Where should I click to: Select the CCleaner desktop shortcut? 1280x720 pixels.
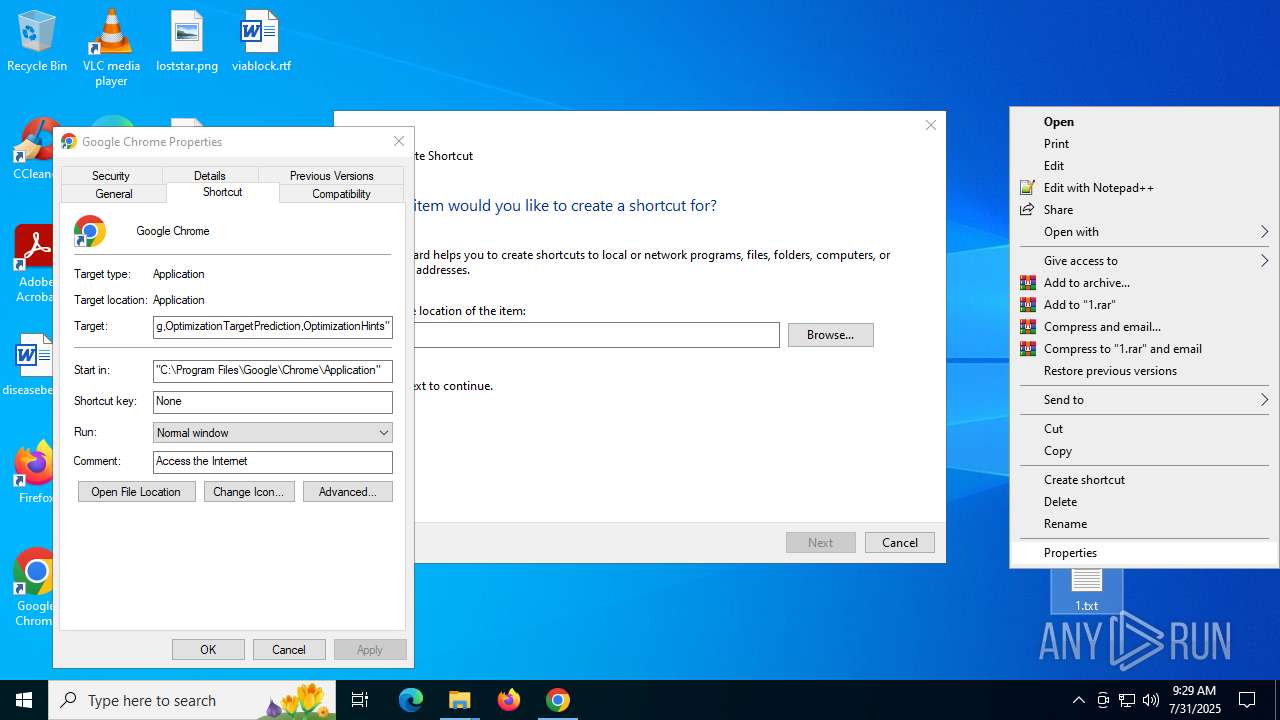tap(32, 150)
